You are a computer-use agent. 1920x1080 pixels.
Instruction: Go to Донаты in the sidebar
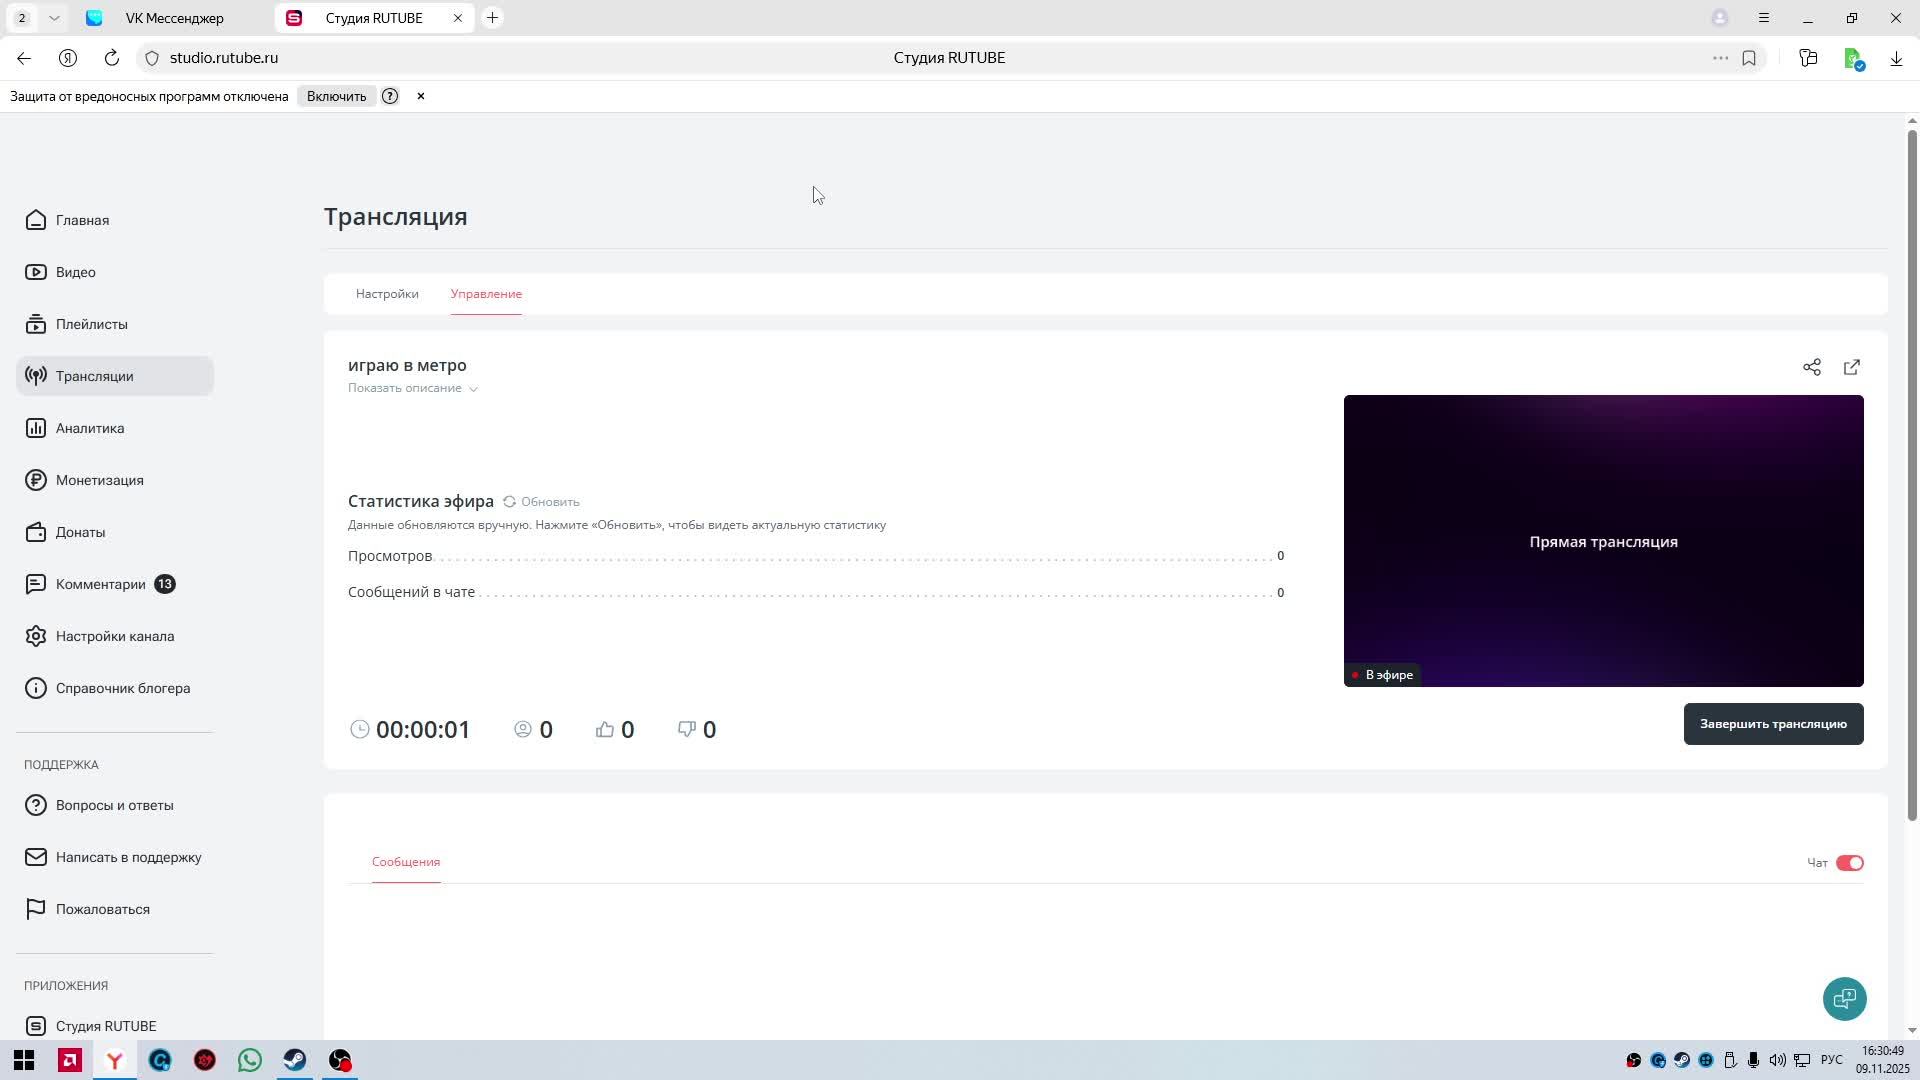80,532
